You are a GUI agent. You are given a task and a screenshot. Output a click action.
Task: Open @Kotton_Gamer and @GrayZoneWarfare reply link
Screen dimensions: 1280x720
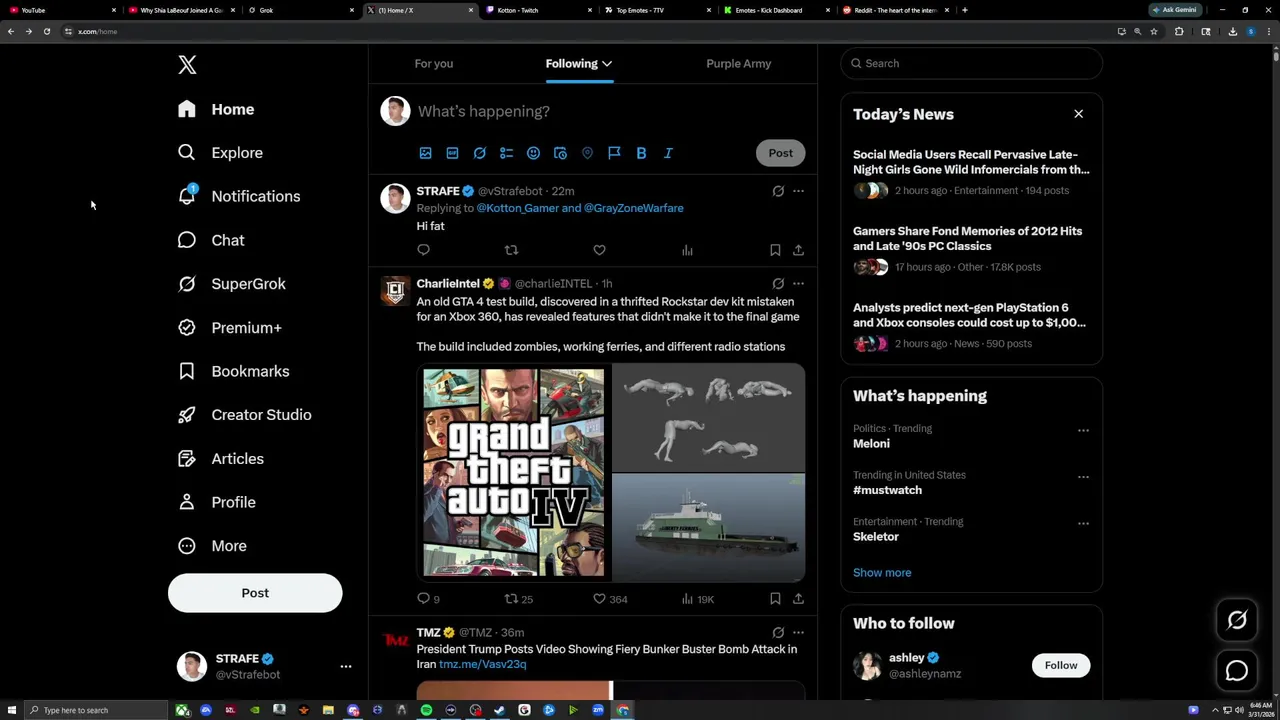click(x=580, y=208)
